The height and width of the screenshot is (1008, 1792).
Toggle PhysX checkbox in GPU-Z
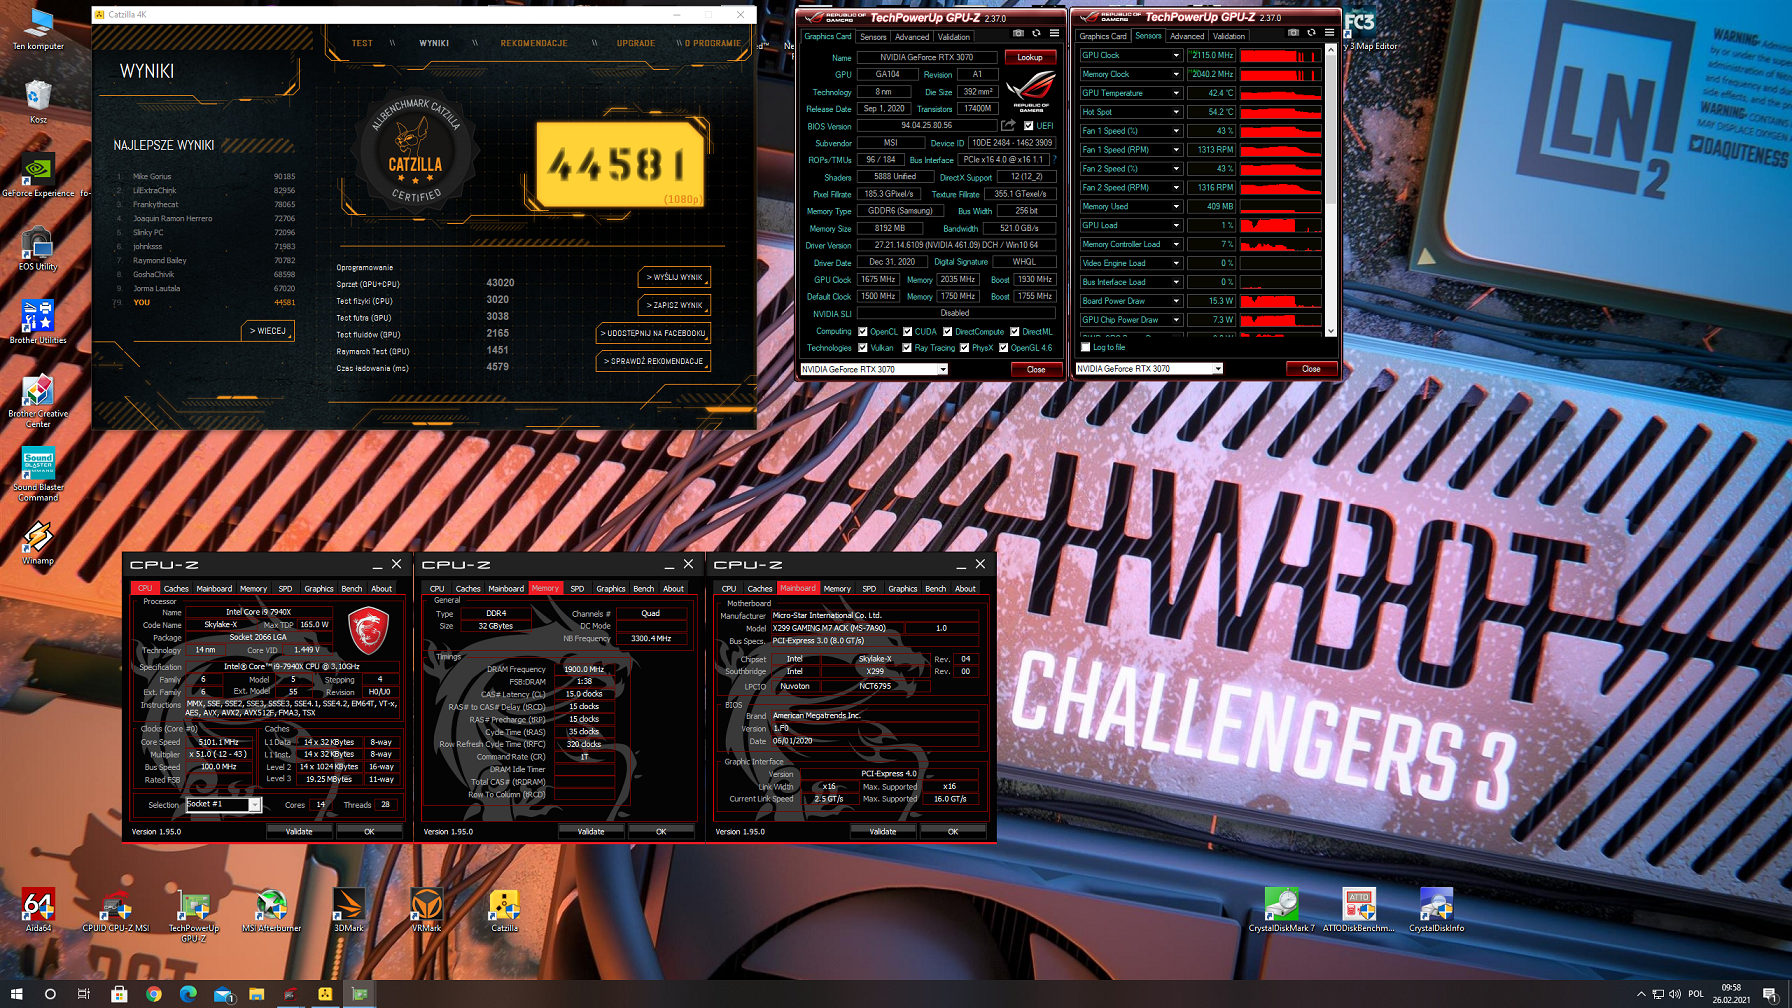[x=964, y=348]
